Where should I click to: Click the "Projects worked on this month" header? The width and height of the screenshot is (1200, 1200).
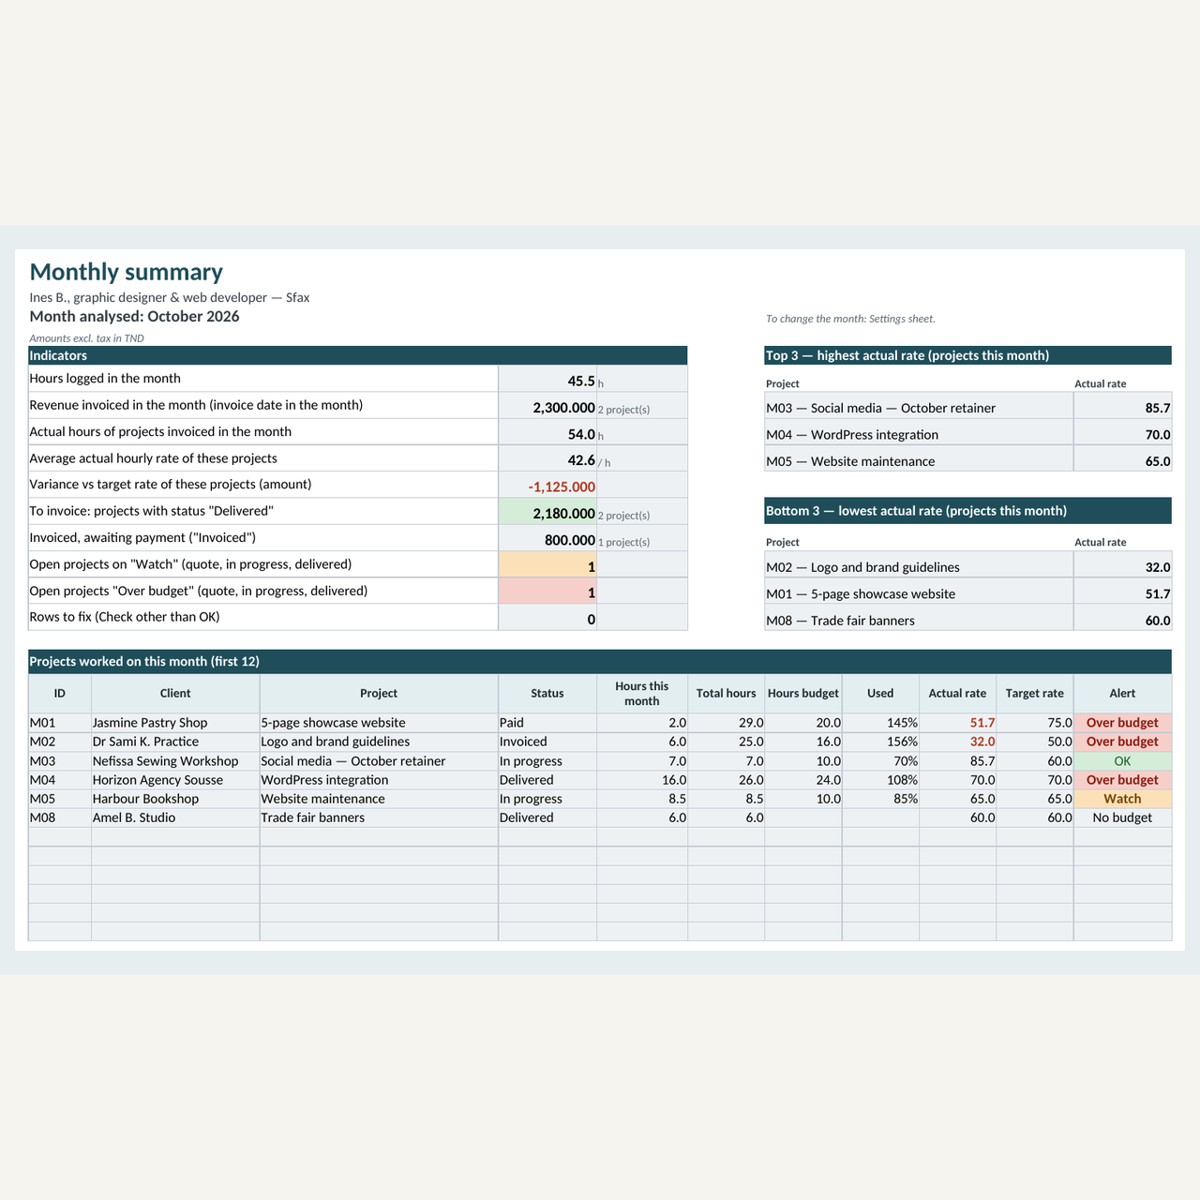[x=600, y=661]
